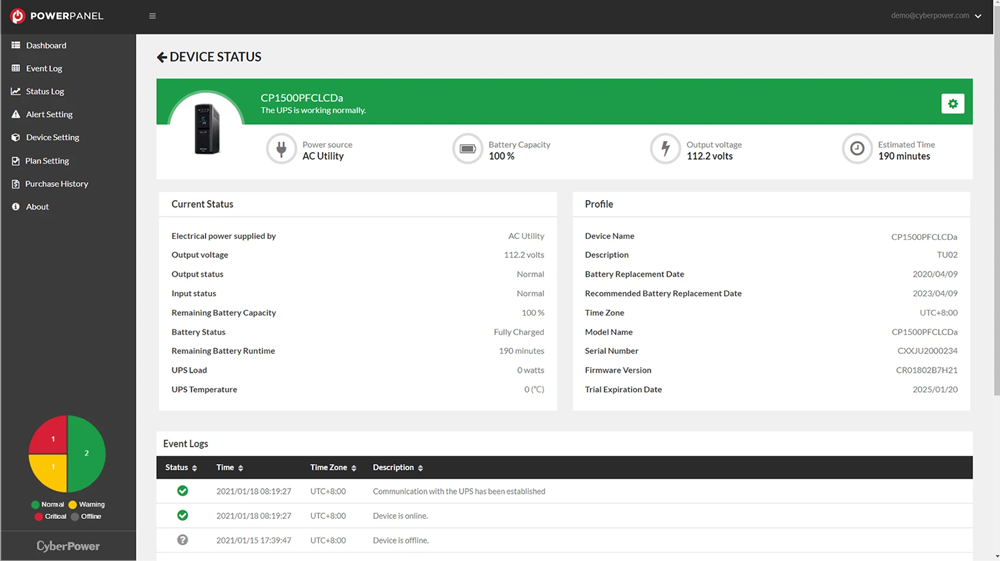Image resolution: width=1000 pixels, height=561 pixels.
Task: Select green Normal segment of pie chart
Action: coord(87,453)
